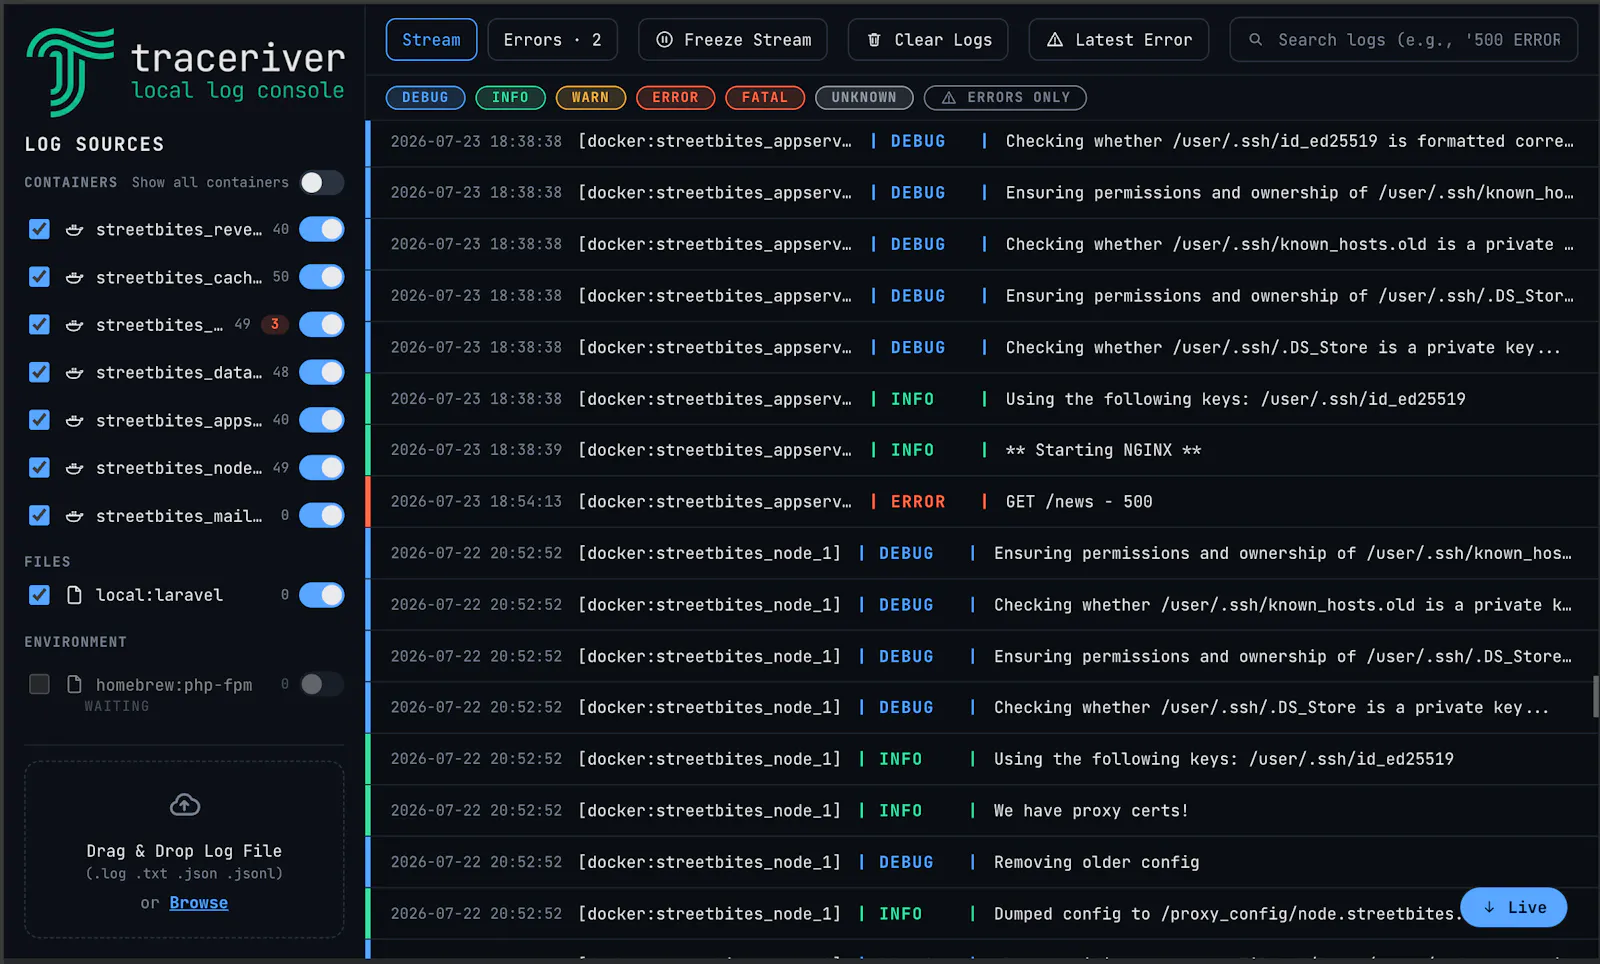Filter logs by UNKNOWN level
The image size is (1600, 964).
[x=864, y=98]
